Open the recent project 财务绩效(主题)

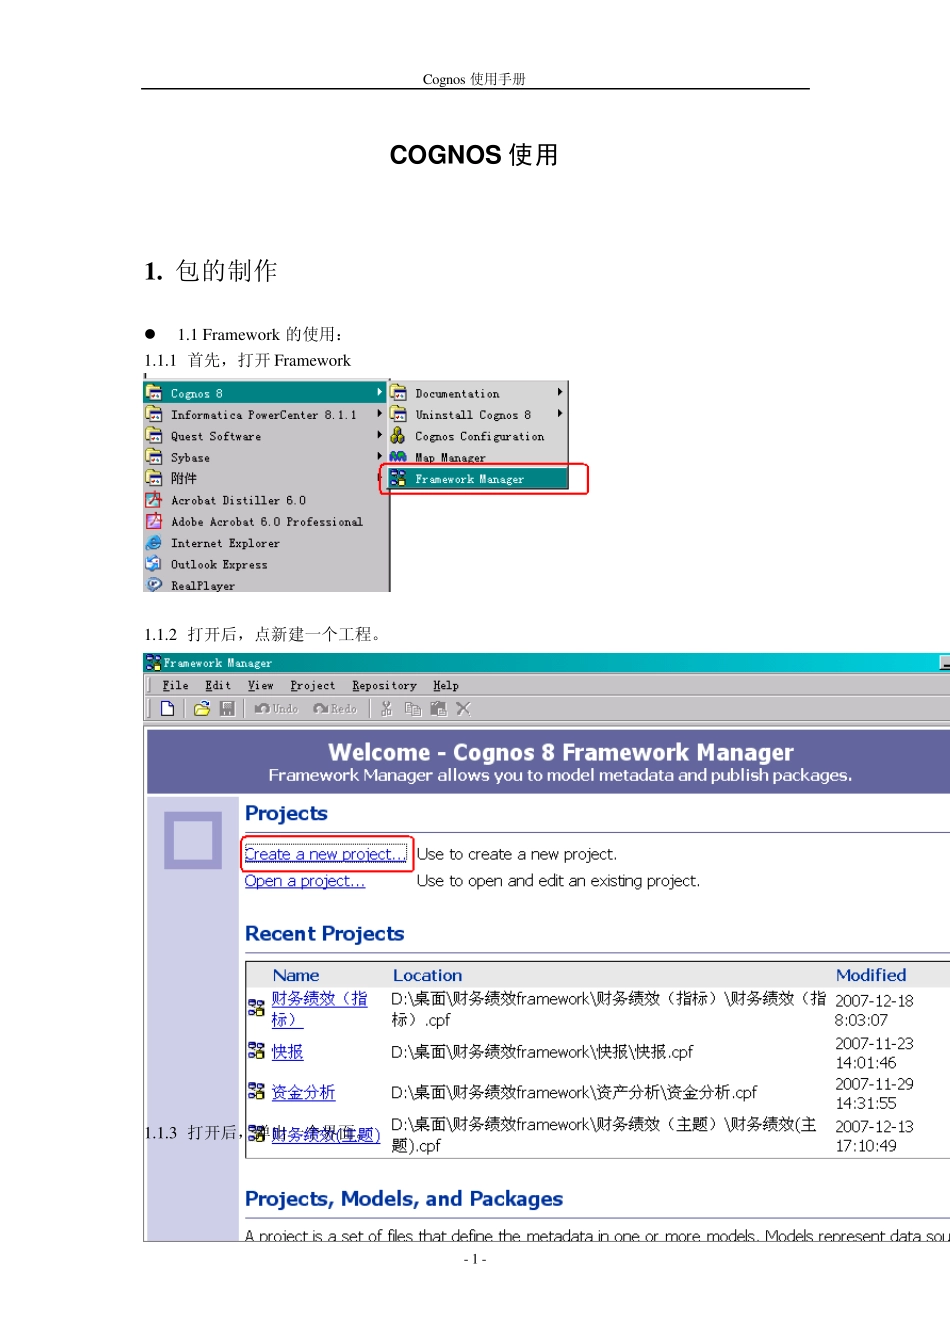[x=326, y=1134]
